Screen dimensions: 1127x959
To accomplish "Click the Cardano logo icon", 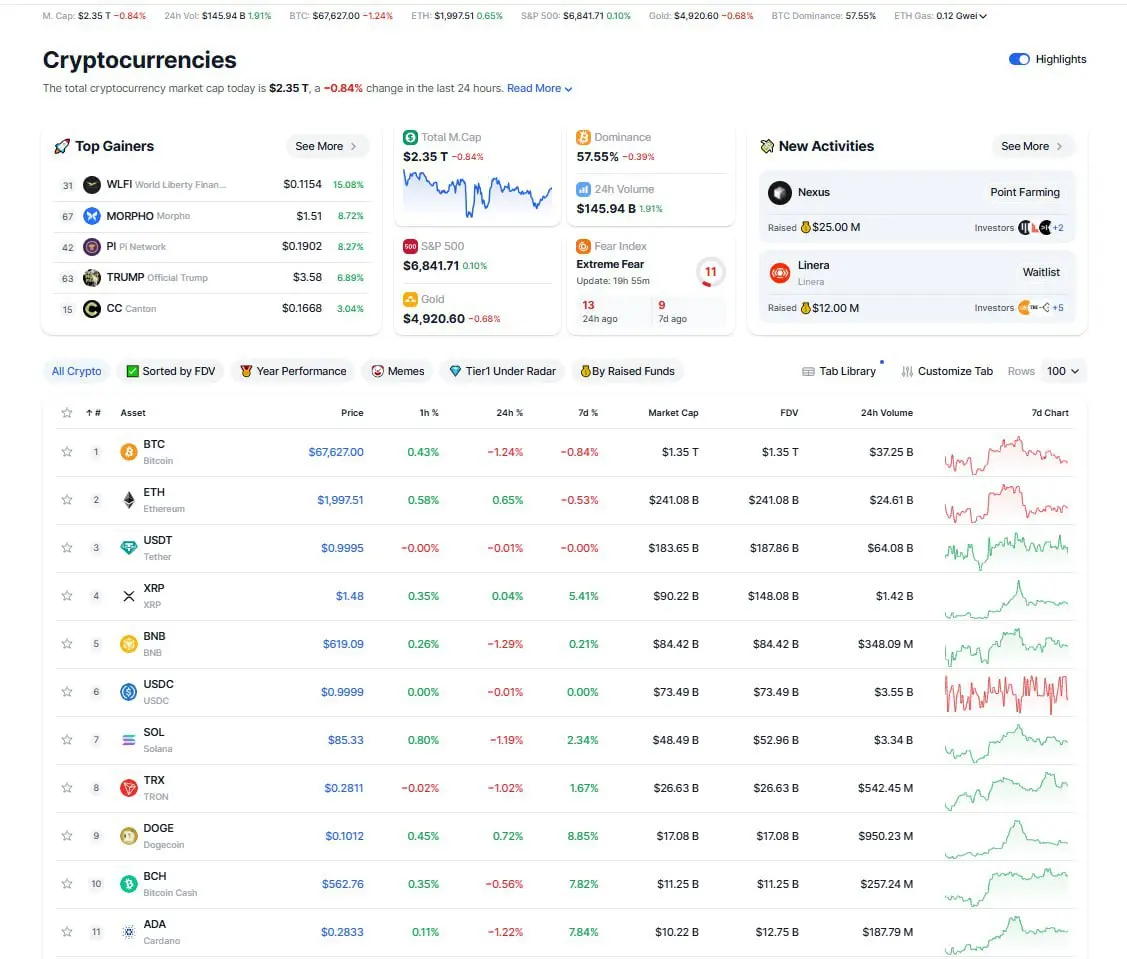I will click(129, 932).
